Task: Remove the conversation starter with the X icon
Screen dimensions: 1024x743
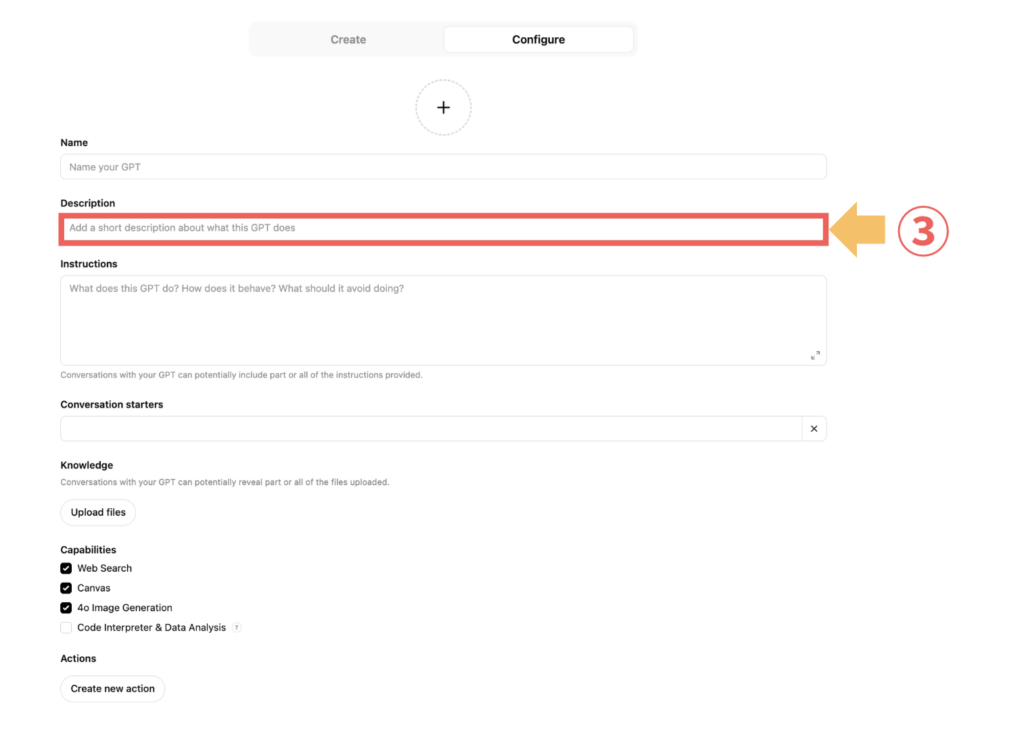Action: [814, 429]
